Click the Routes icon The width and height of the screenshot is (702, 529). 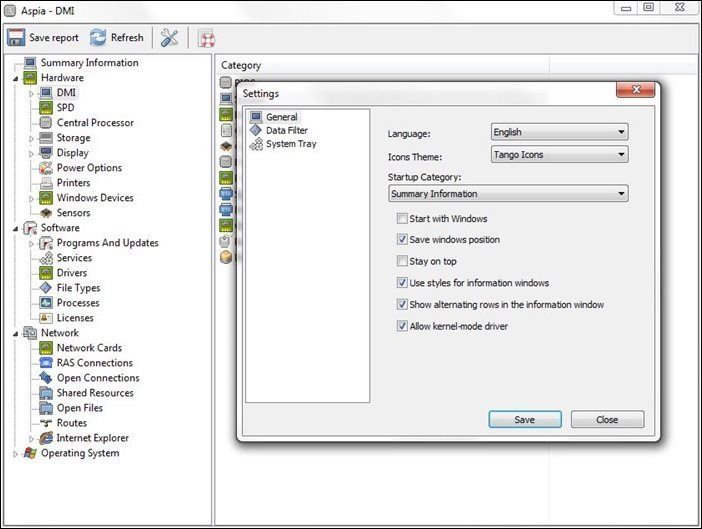pyautogui.click(x=46, y=423)
